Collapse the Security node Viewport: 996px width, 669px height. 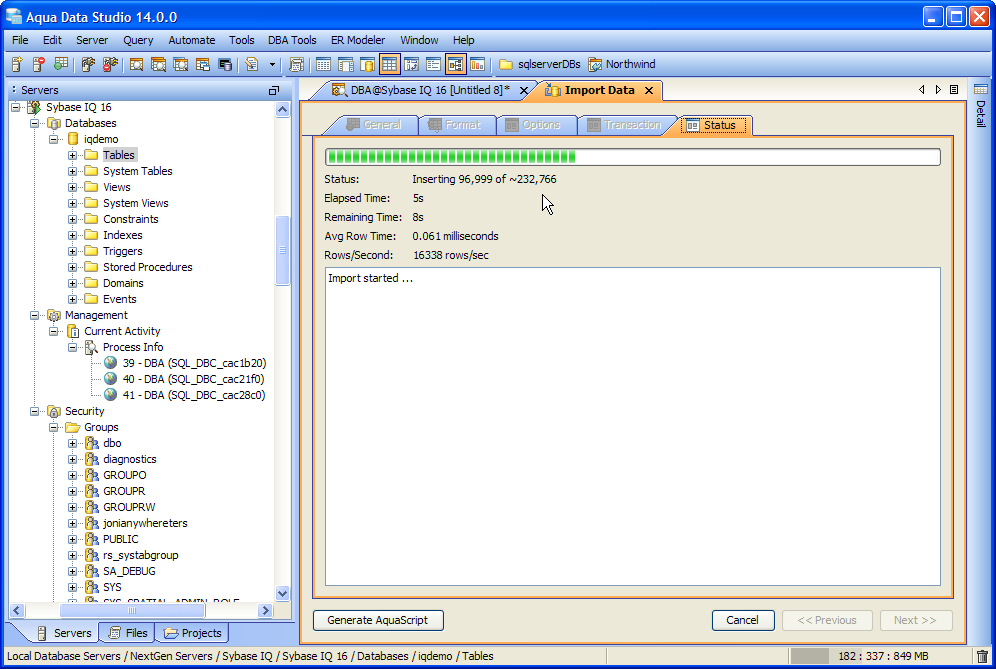[35, 411]
